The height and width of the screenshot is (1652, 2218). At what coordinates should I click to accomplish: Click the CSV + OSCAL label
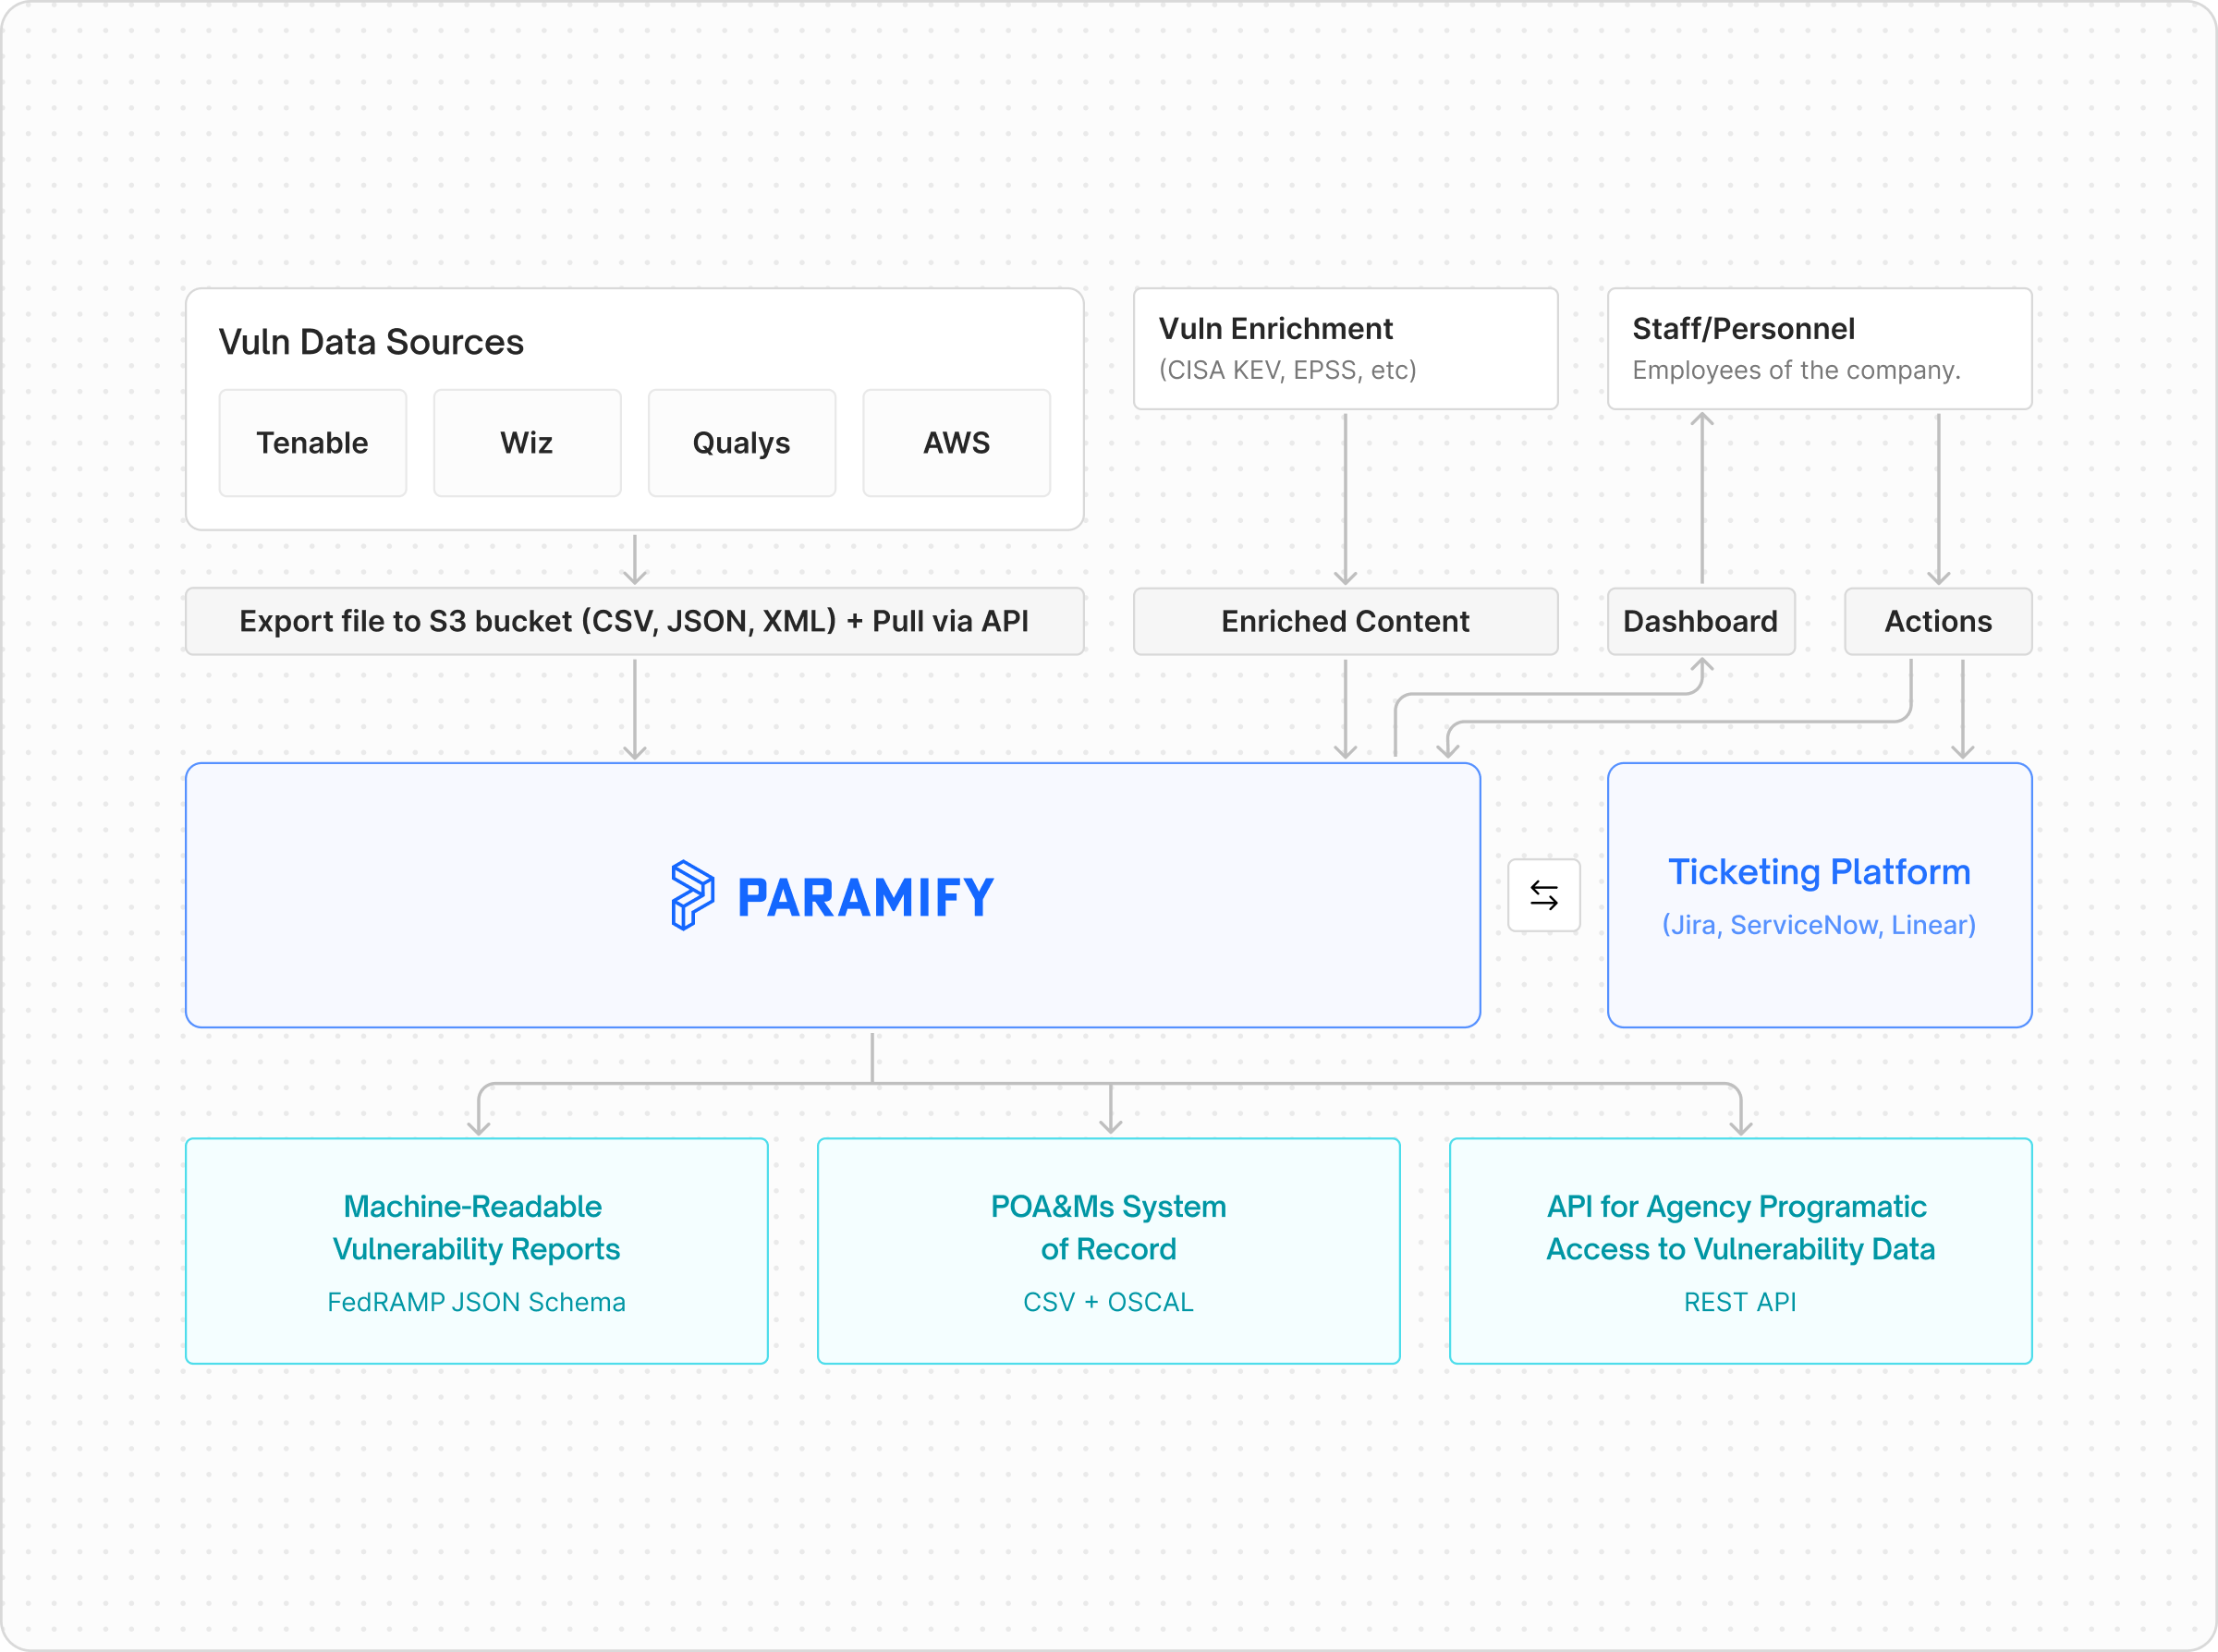click(1109, 1302)
